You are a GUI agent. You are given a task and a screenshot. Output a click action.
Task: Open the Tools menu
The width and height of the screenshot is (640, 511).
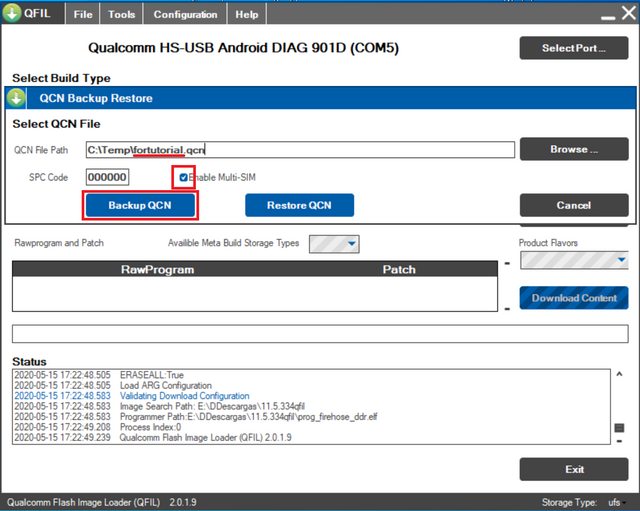coord(122,14)
